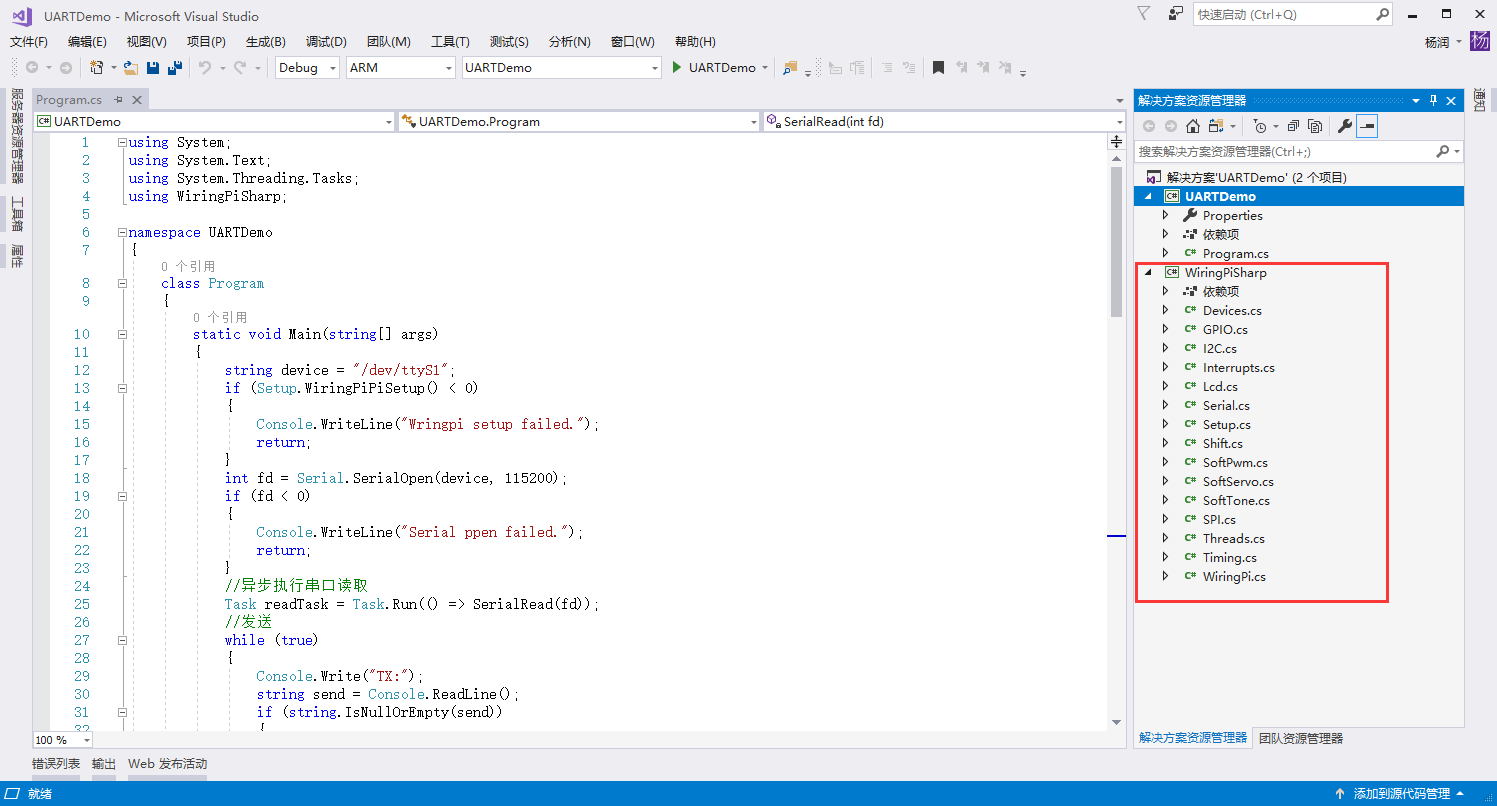Image resolution: width=1497 pixels, height=806 pixels.
Task: Toggle auto-hide pin on Solution Explorer panel
Action: [x=1433, y=100]
